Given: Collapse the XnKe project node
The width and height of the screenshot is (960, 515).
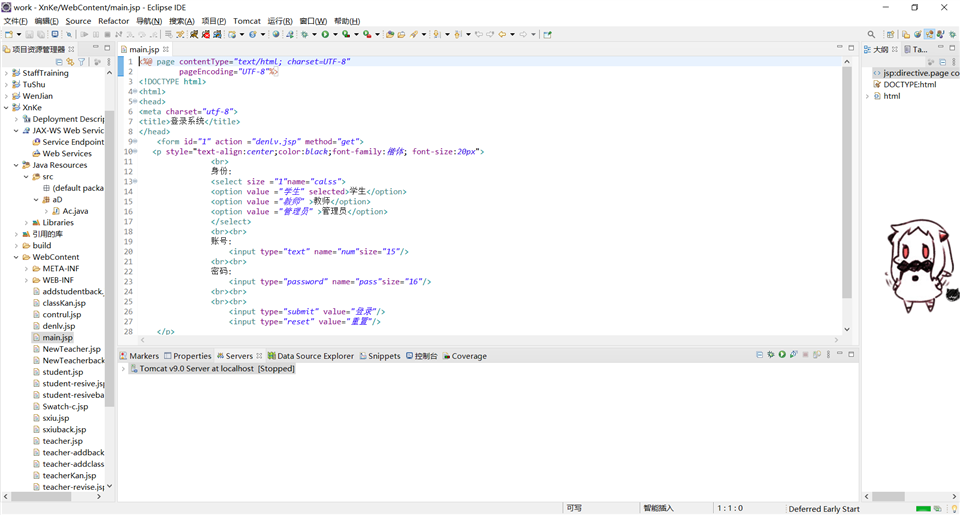Looking at the screenshot, I should click(6, 107).
